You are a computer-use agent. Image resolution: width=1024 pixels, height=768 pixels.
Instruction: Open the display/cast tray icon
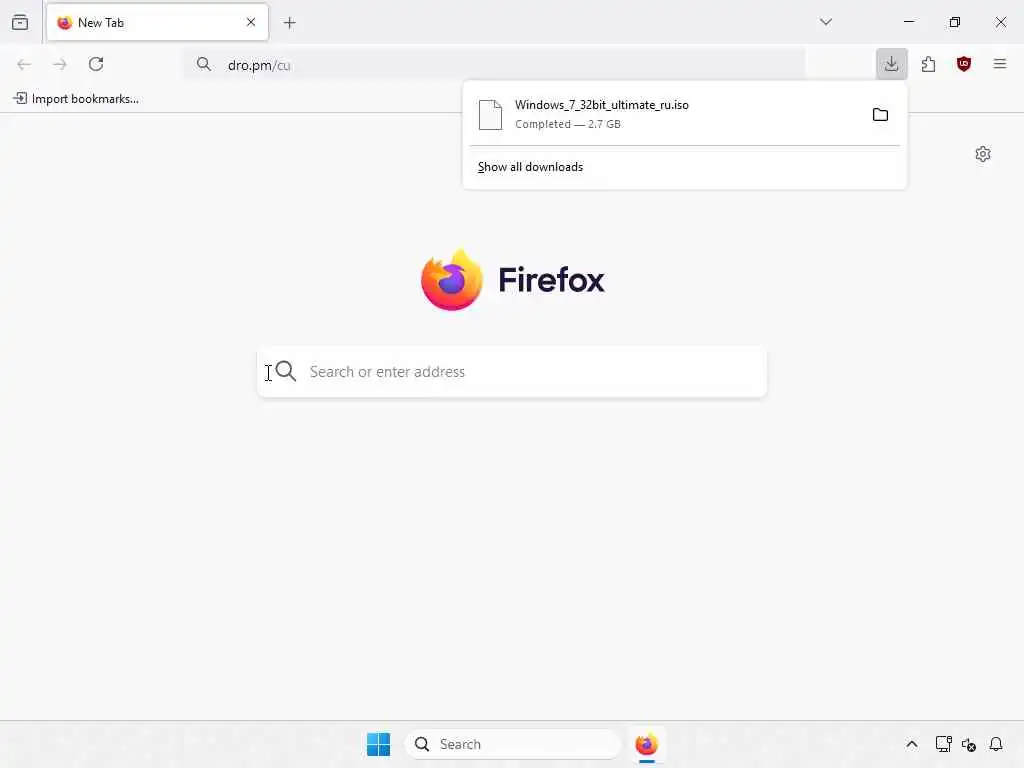pyautogui.click(x=943, y=744)
